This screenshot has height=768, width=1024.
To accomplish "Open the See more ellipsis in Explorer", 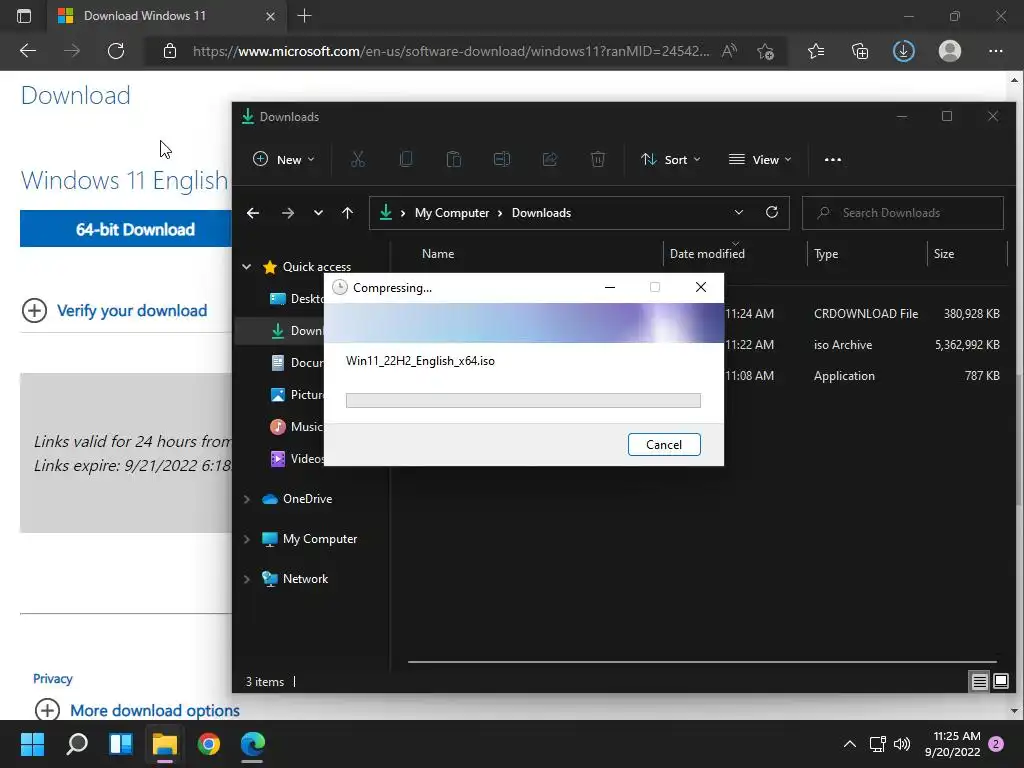I will tap(833, 159).
